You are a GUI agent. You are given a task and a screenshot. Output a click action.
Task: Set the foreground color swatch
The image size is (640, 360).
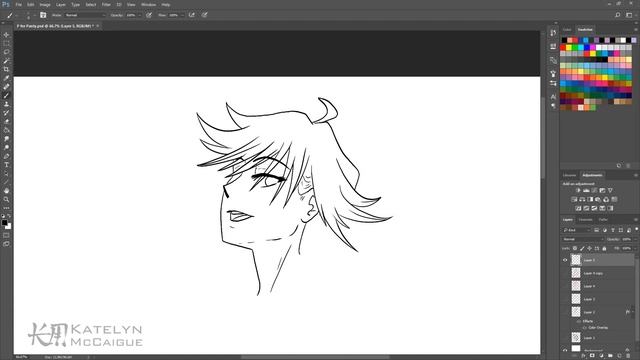[x=4, y=223]
